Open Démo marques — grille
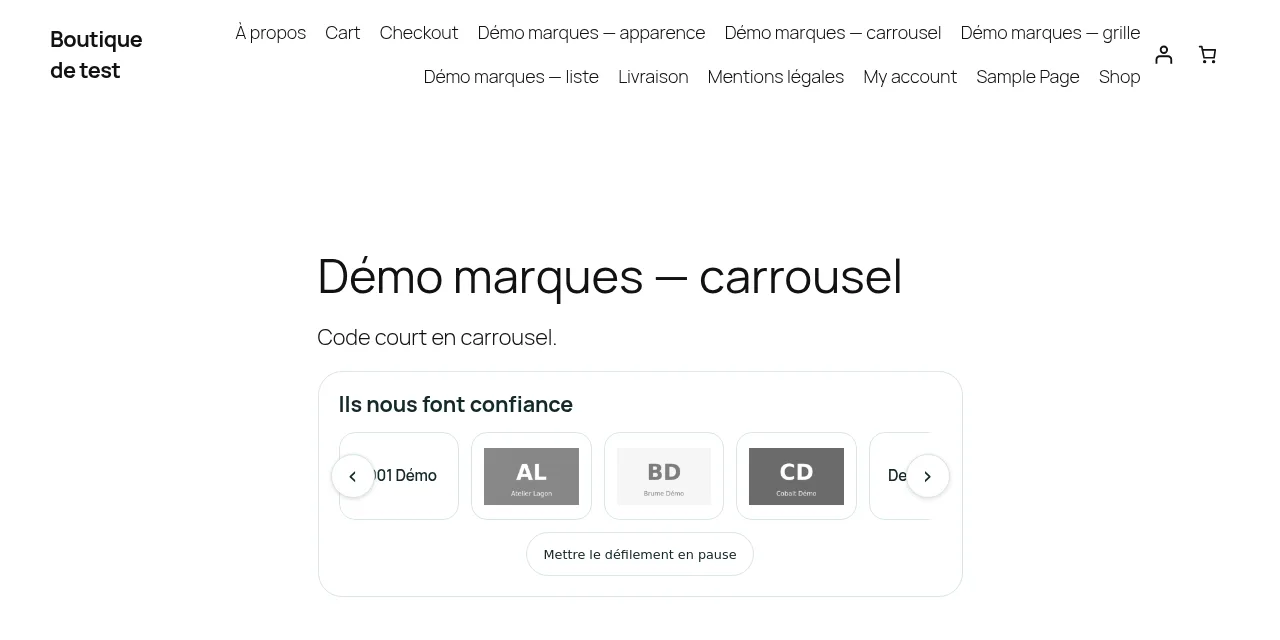The width and height of the screenshot is (1280, 640). 1051,33
